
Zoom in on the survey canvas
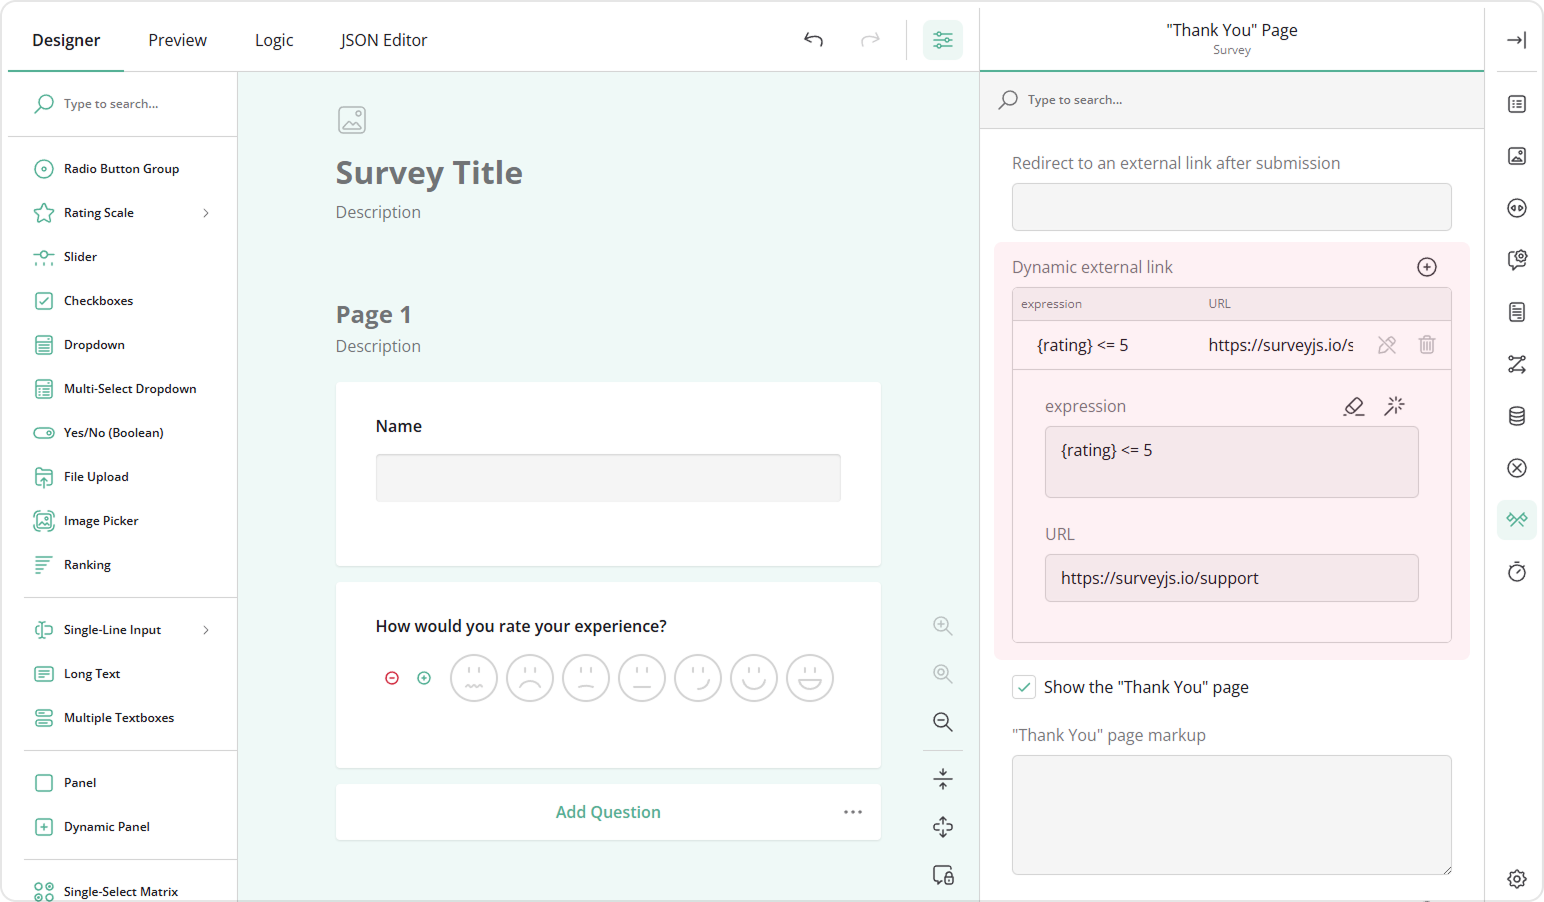click(x=942, y=625)
